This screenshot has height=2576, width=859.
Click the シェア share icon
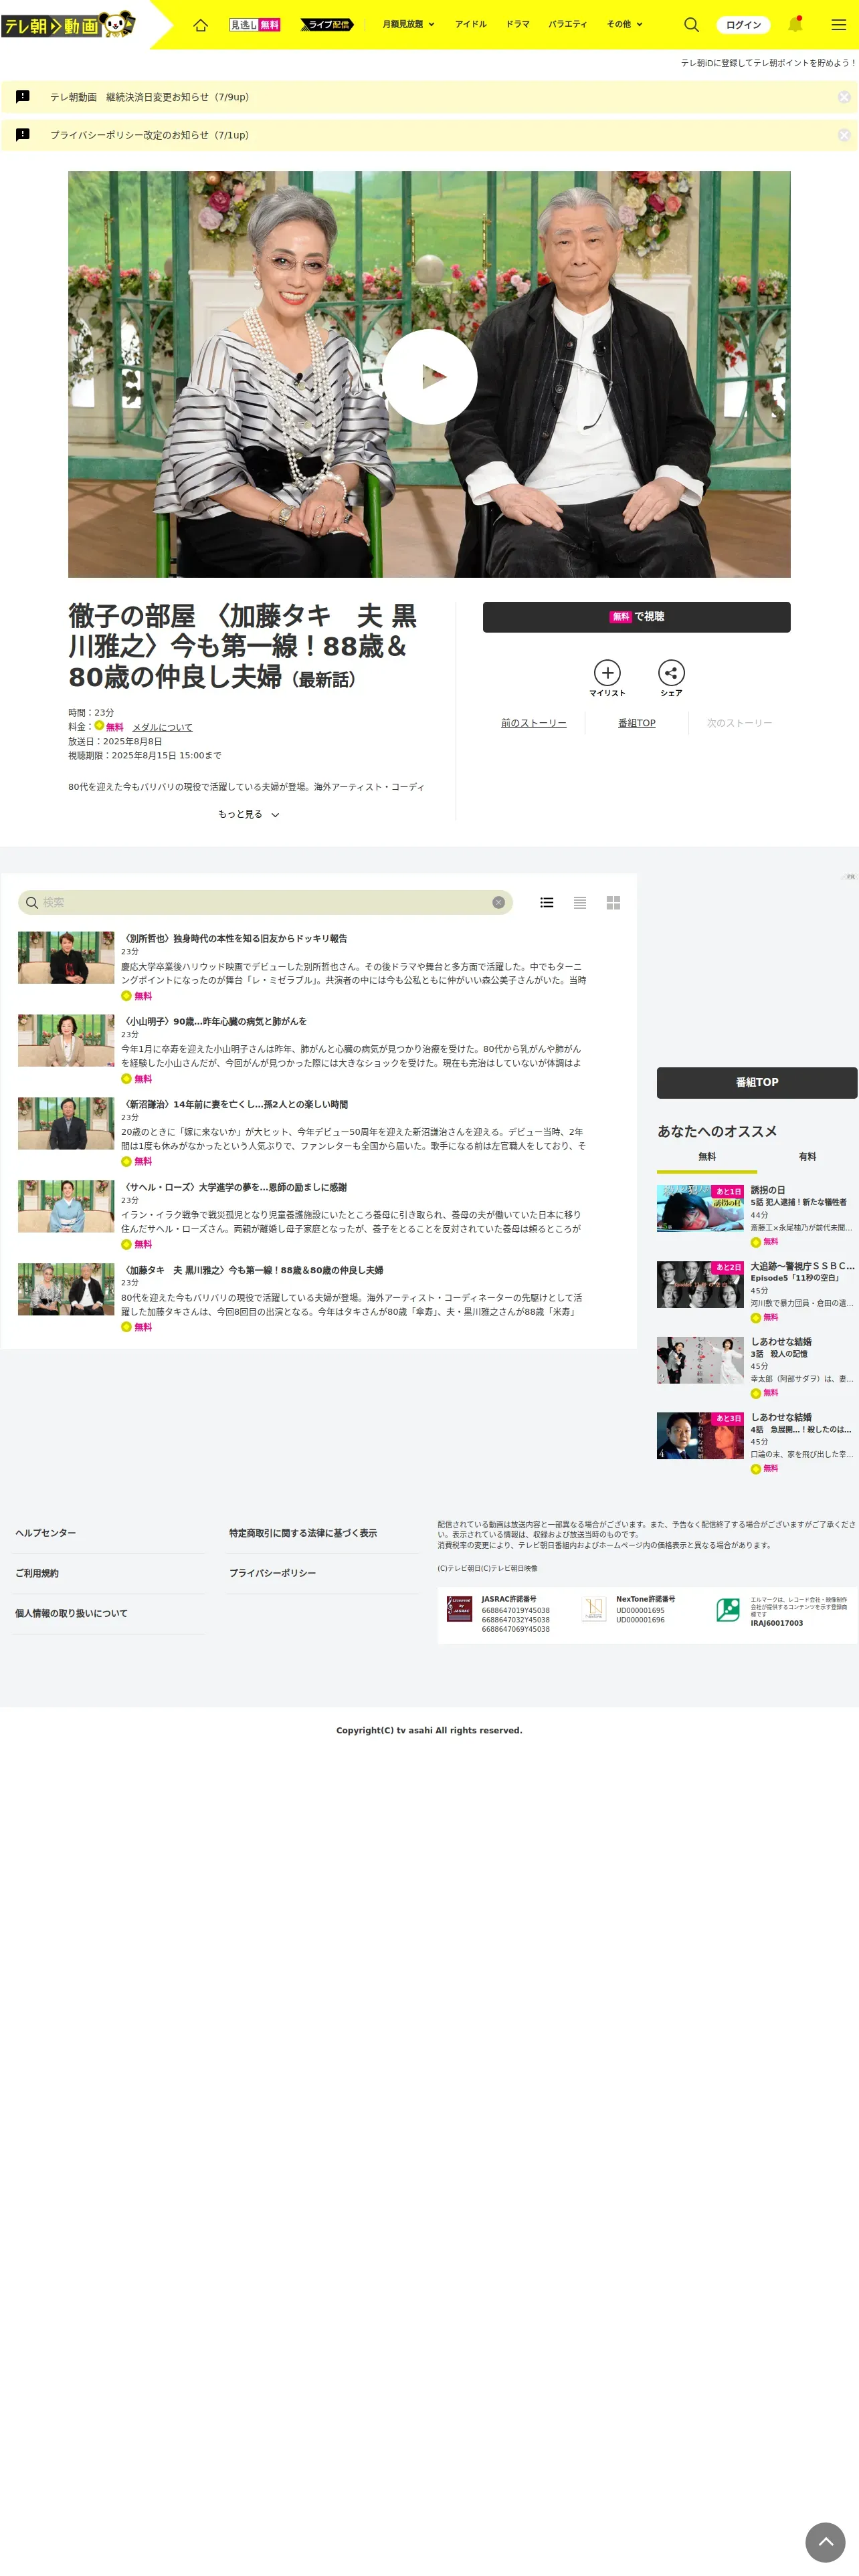coord(671,678)
